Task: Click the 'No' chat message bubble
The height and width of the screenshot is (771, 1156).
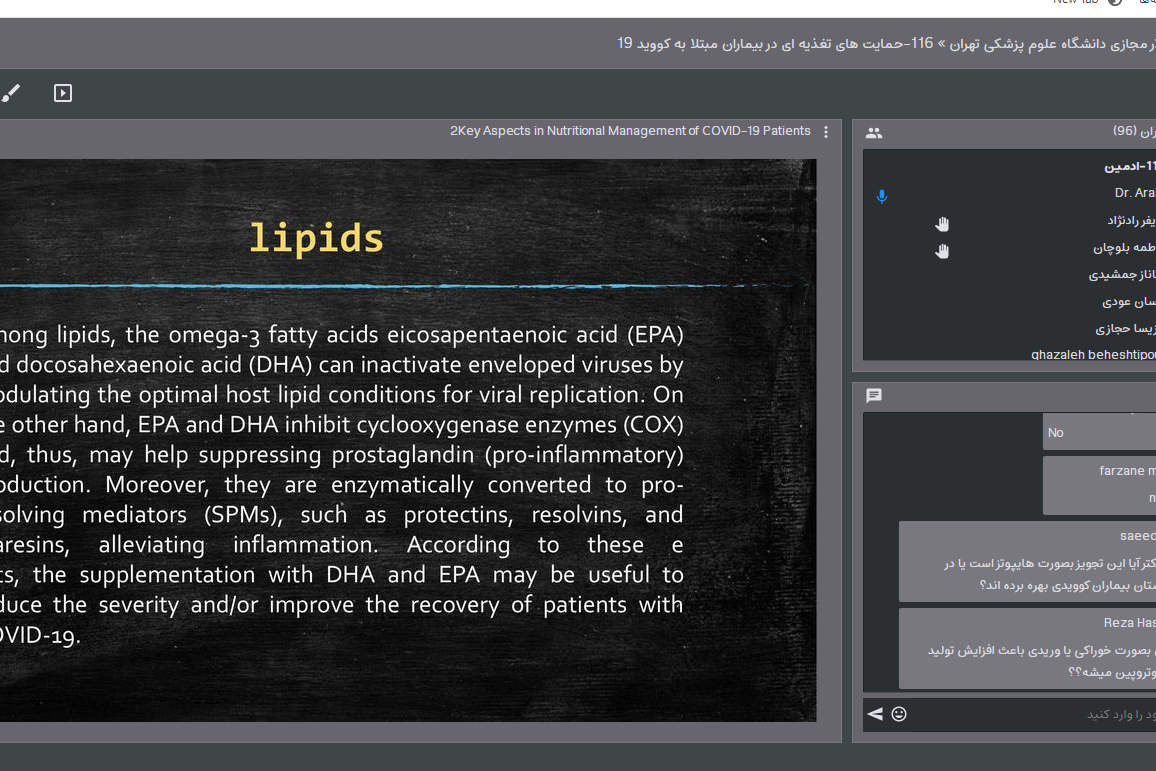Action: point(1098,432)
